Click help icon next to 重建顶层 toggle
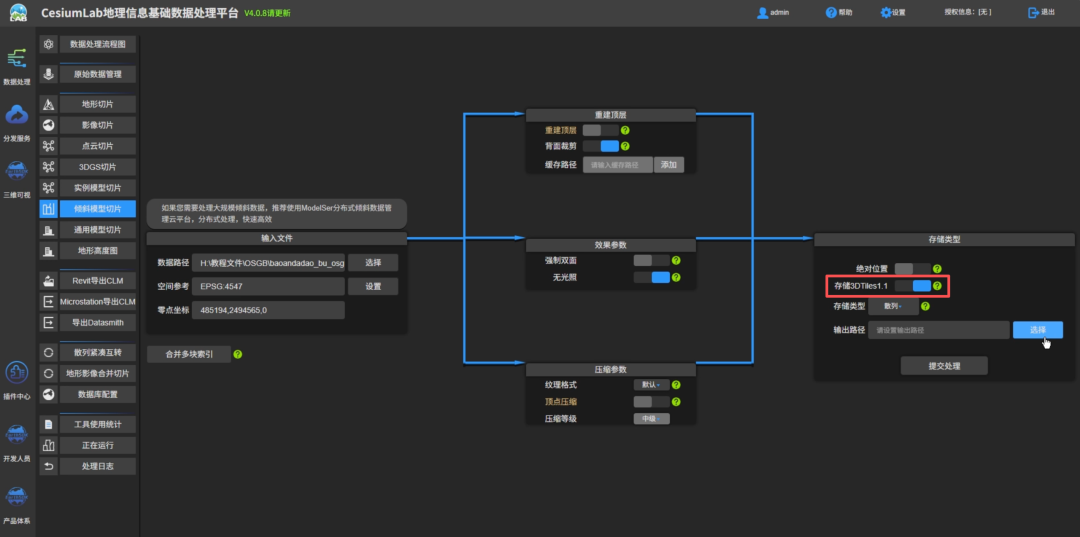This screenshot has height=537, width=1080. pyautogui.click(x=625, y=129)
